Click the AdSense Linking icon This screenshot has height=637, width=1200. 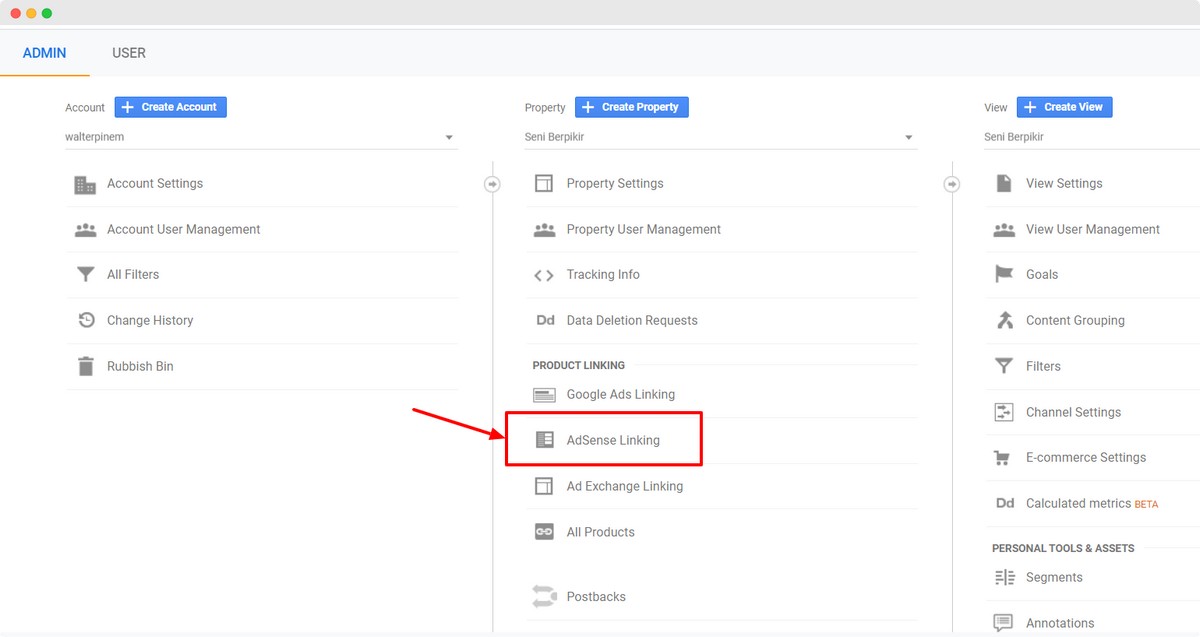point(545,440)
